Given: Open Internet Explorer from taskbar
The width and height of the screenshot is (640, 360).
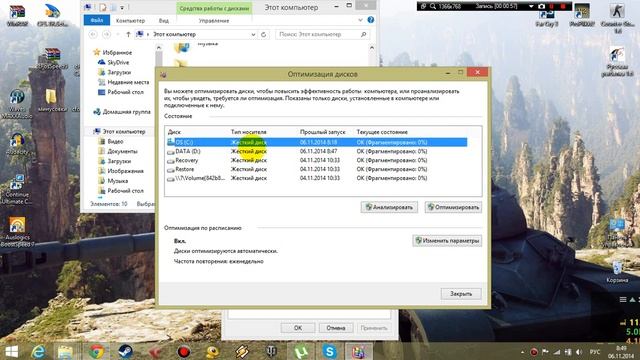Looking at the screenshot, I should point(39,351).
